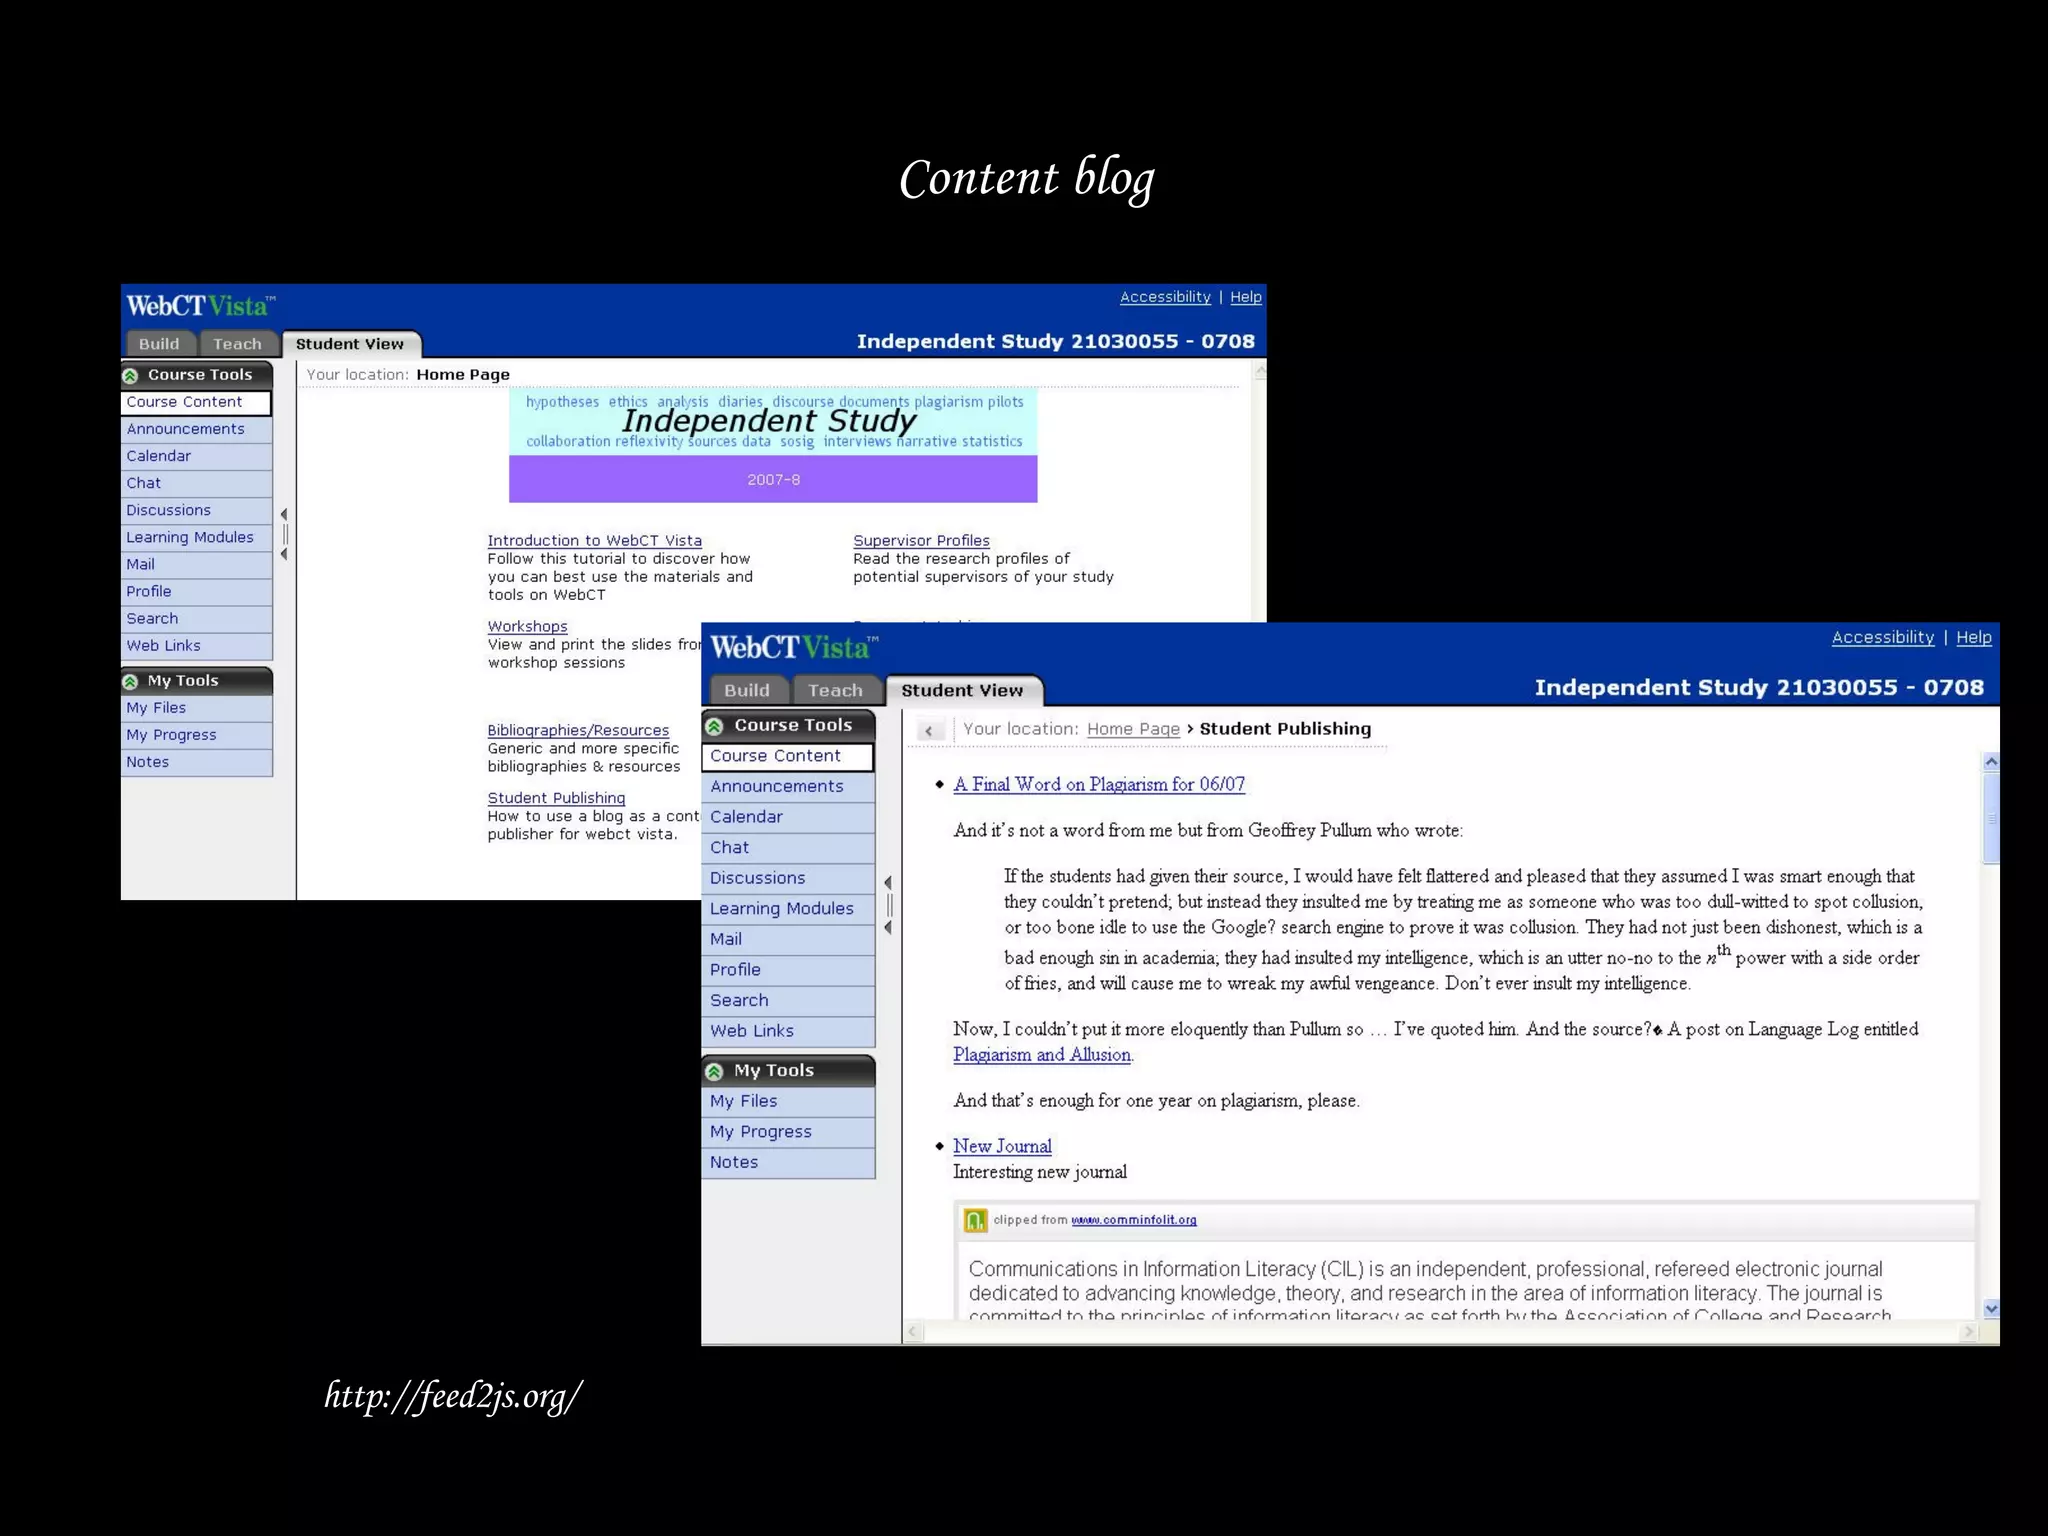
Task: Collapse Course Tools in the back window
Action: point(130,376)
